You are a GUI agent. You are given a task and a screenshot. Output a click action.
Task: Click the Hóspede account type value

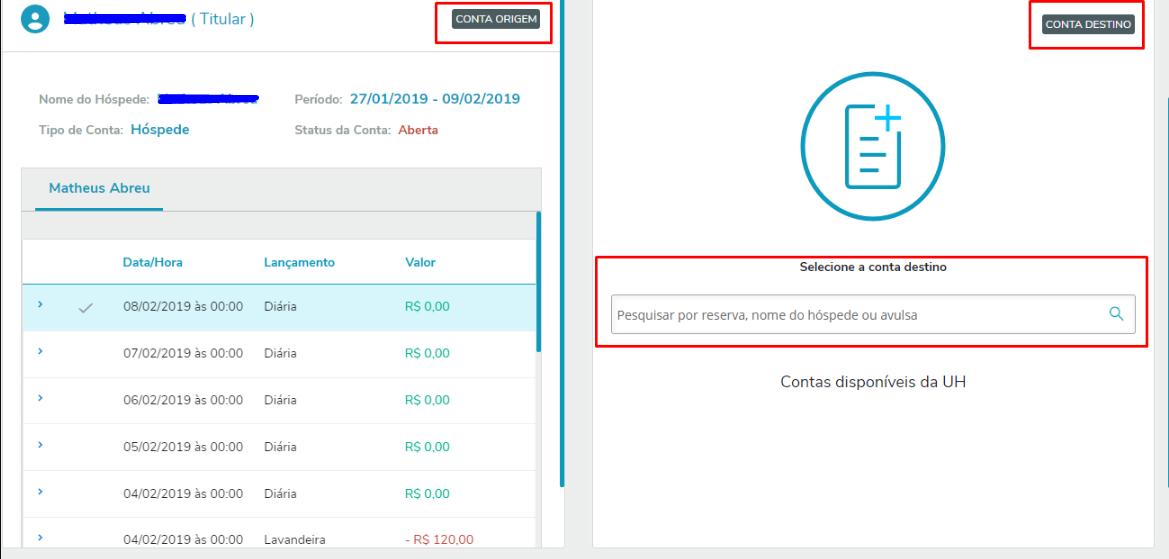click(160, 130)
